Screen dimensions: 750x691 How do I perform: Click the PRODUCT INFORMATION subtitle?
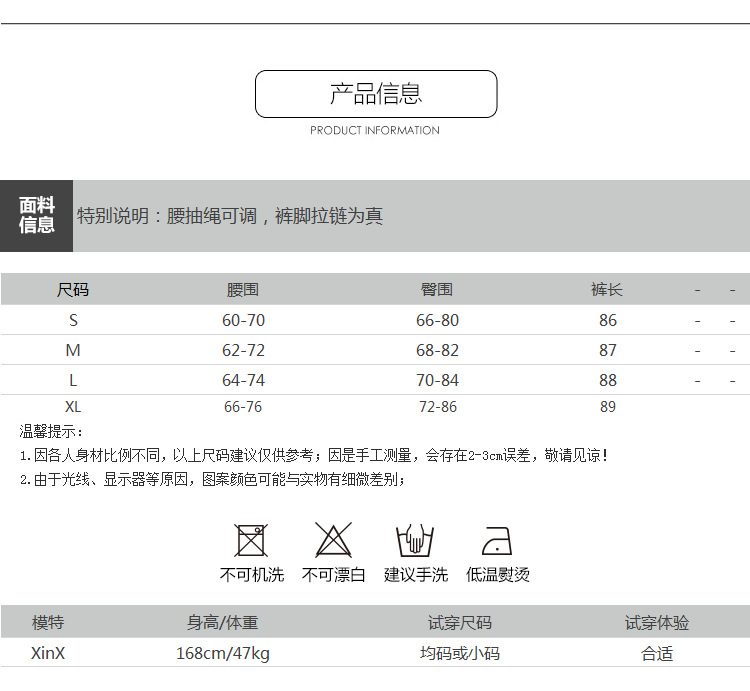click(x=375, y=130)
